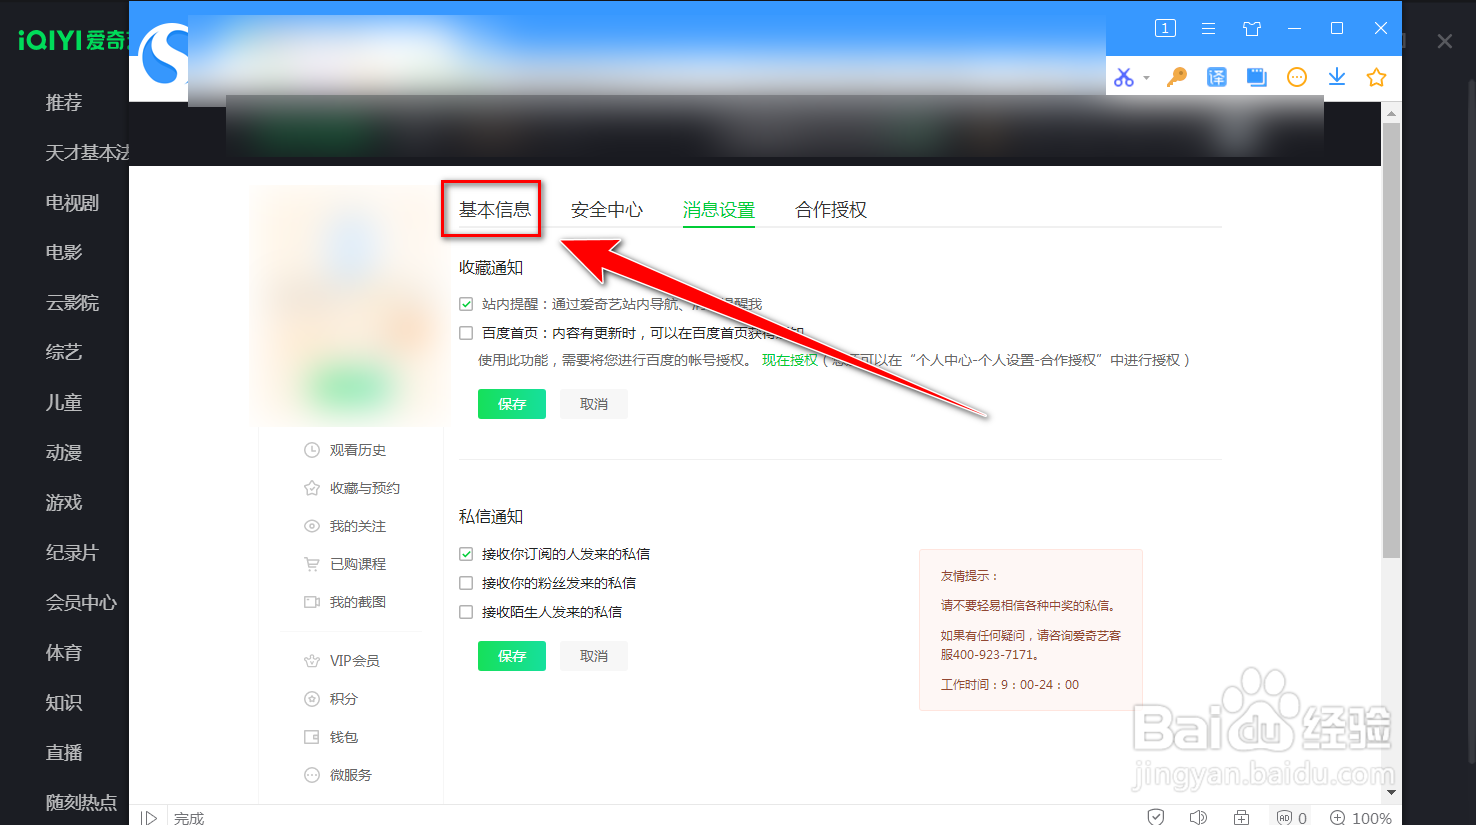The height and width of the screenshot is (825, 1476).
Task: Go to 推荐 in iQIYI nav
Action: click(64, 103)
